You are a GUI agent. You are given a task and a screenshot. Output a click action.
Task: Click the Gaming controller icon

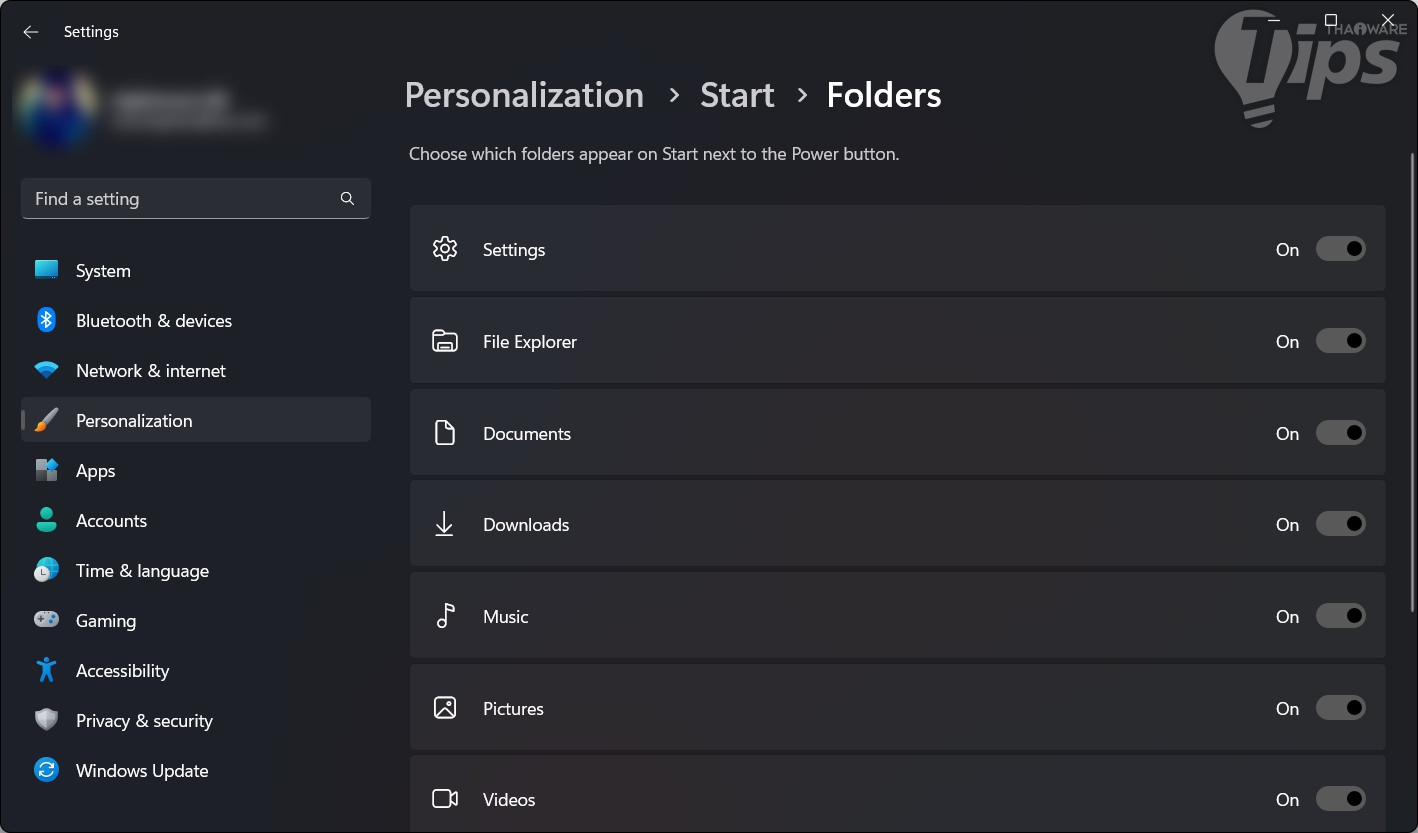pyautogui.click(x=46, y=620)
